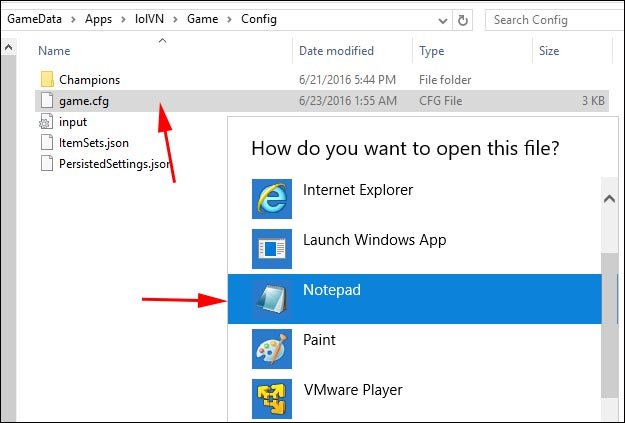This screenshot has height=423, width=625.
Task: Click the 3 KB size cell
Action: point(593,101)
